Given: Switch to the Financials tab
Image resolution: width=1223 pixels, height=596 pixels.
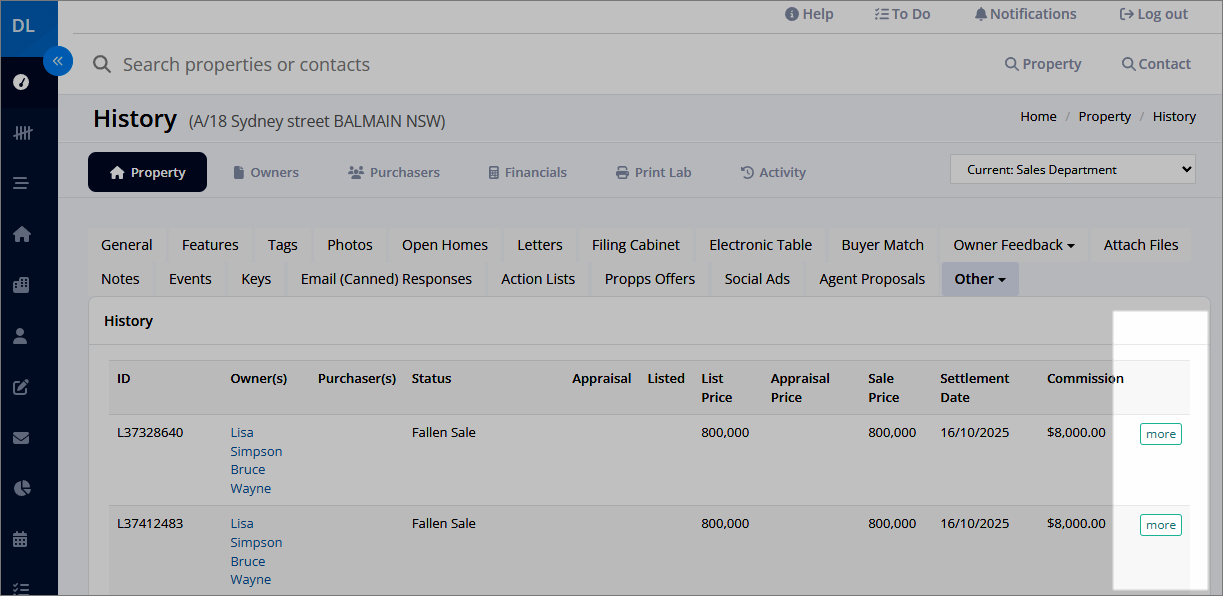Looking at the screenshot, I should [x=527, y=172].
